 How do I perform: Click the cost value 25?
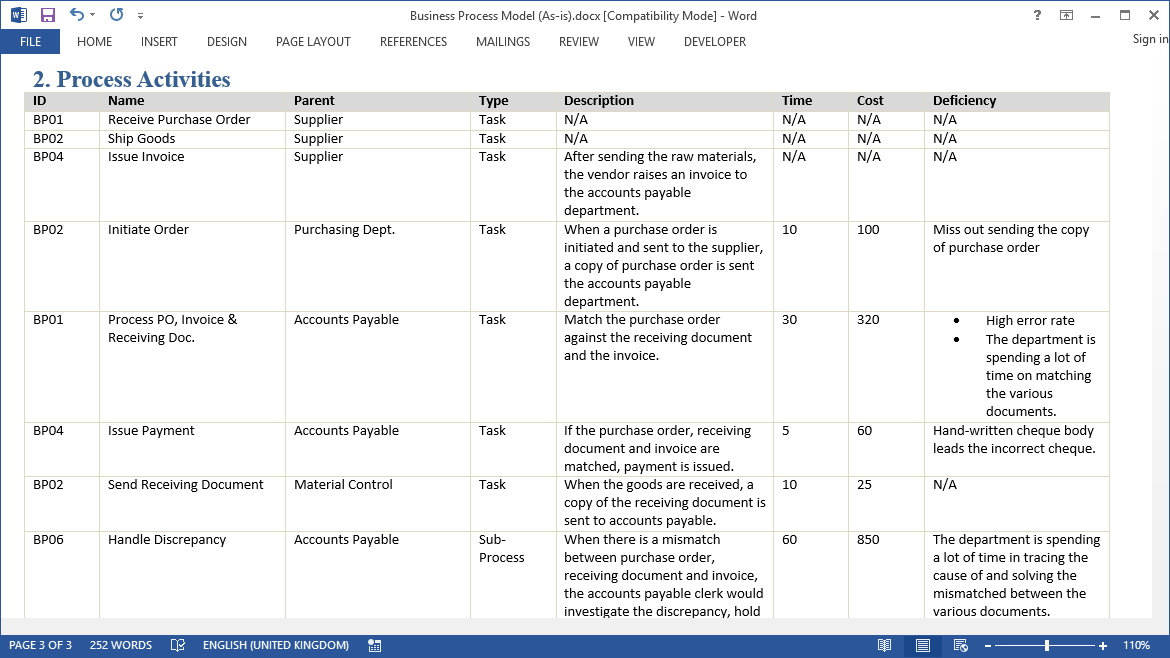click(865, 485)
